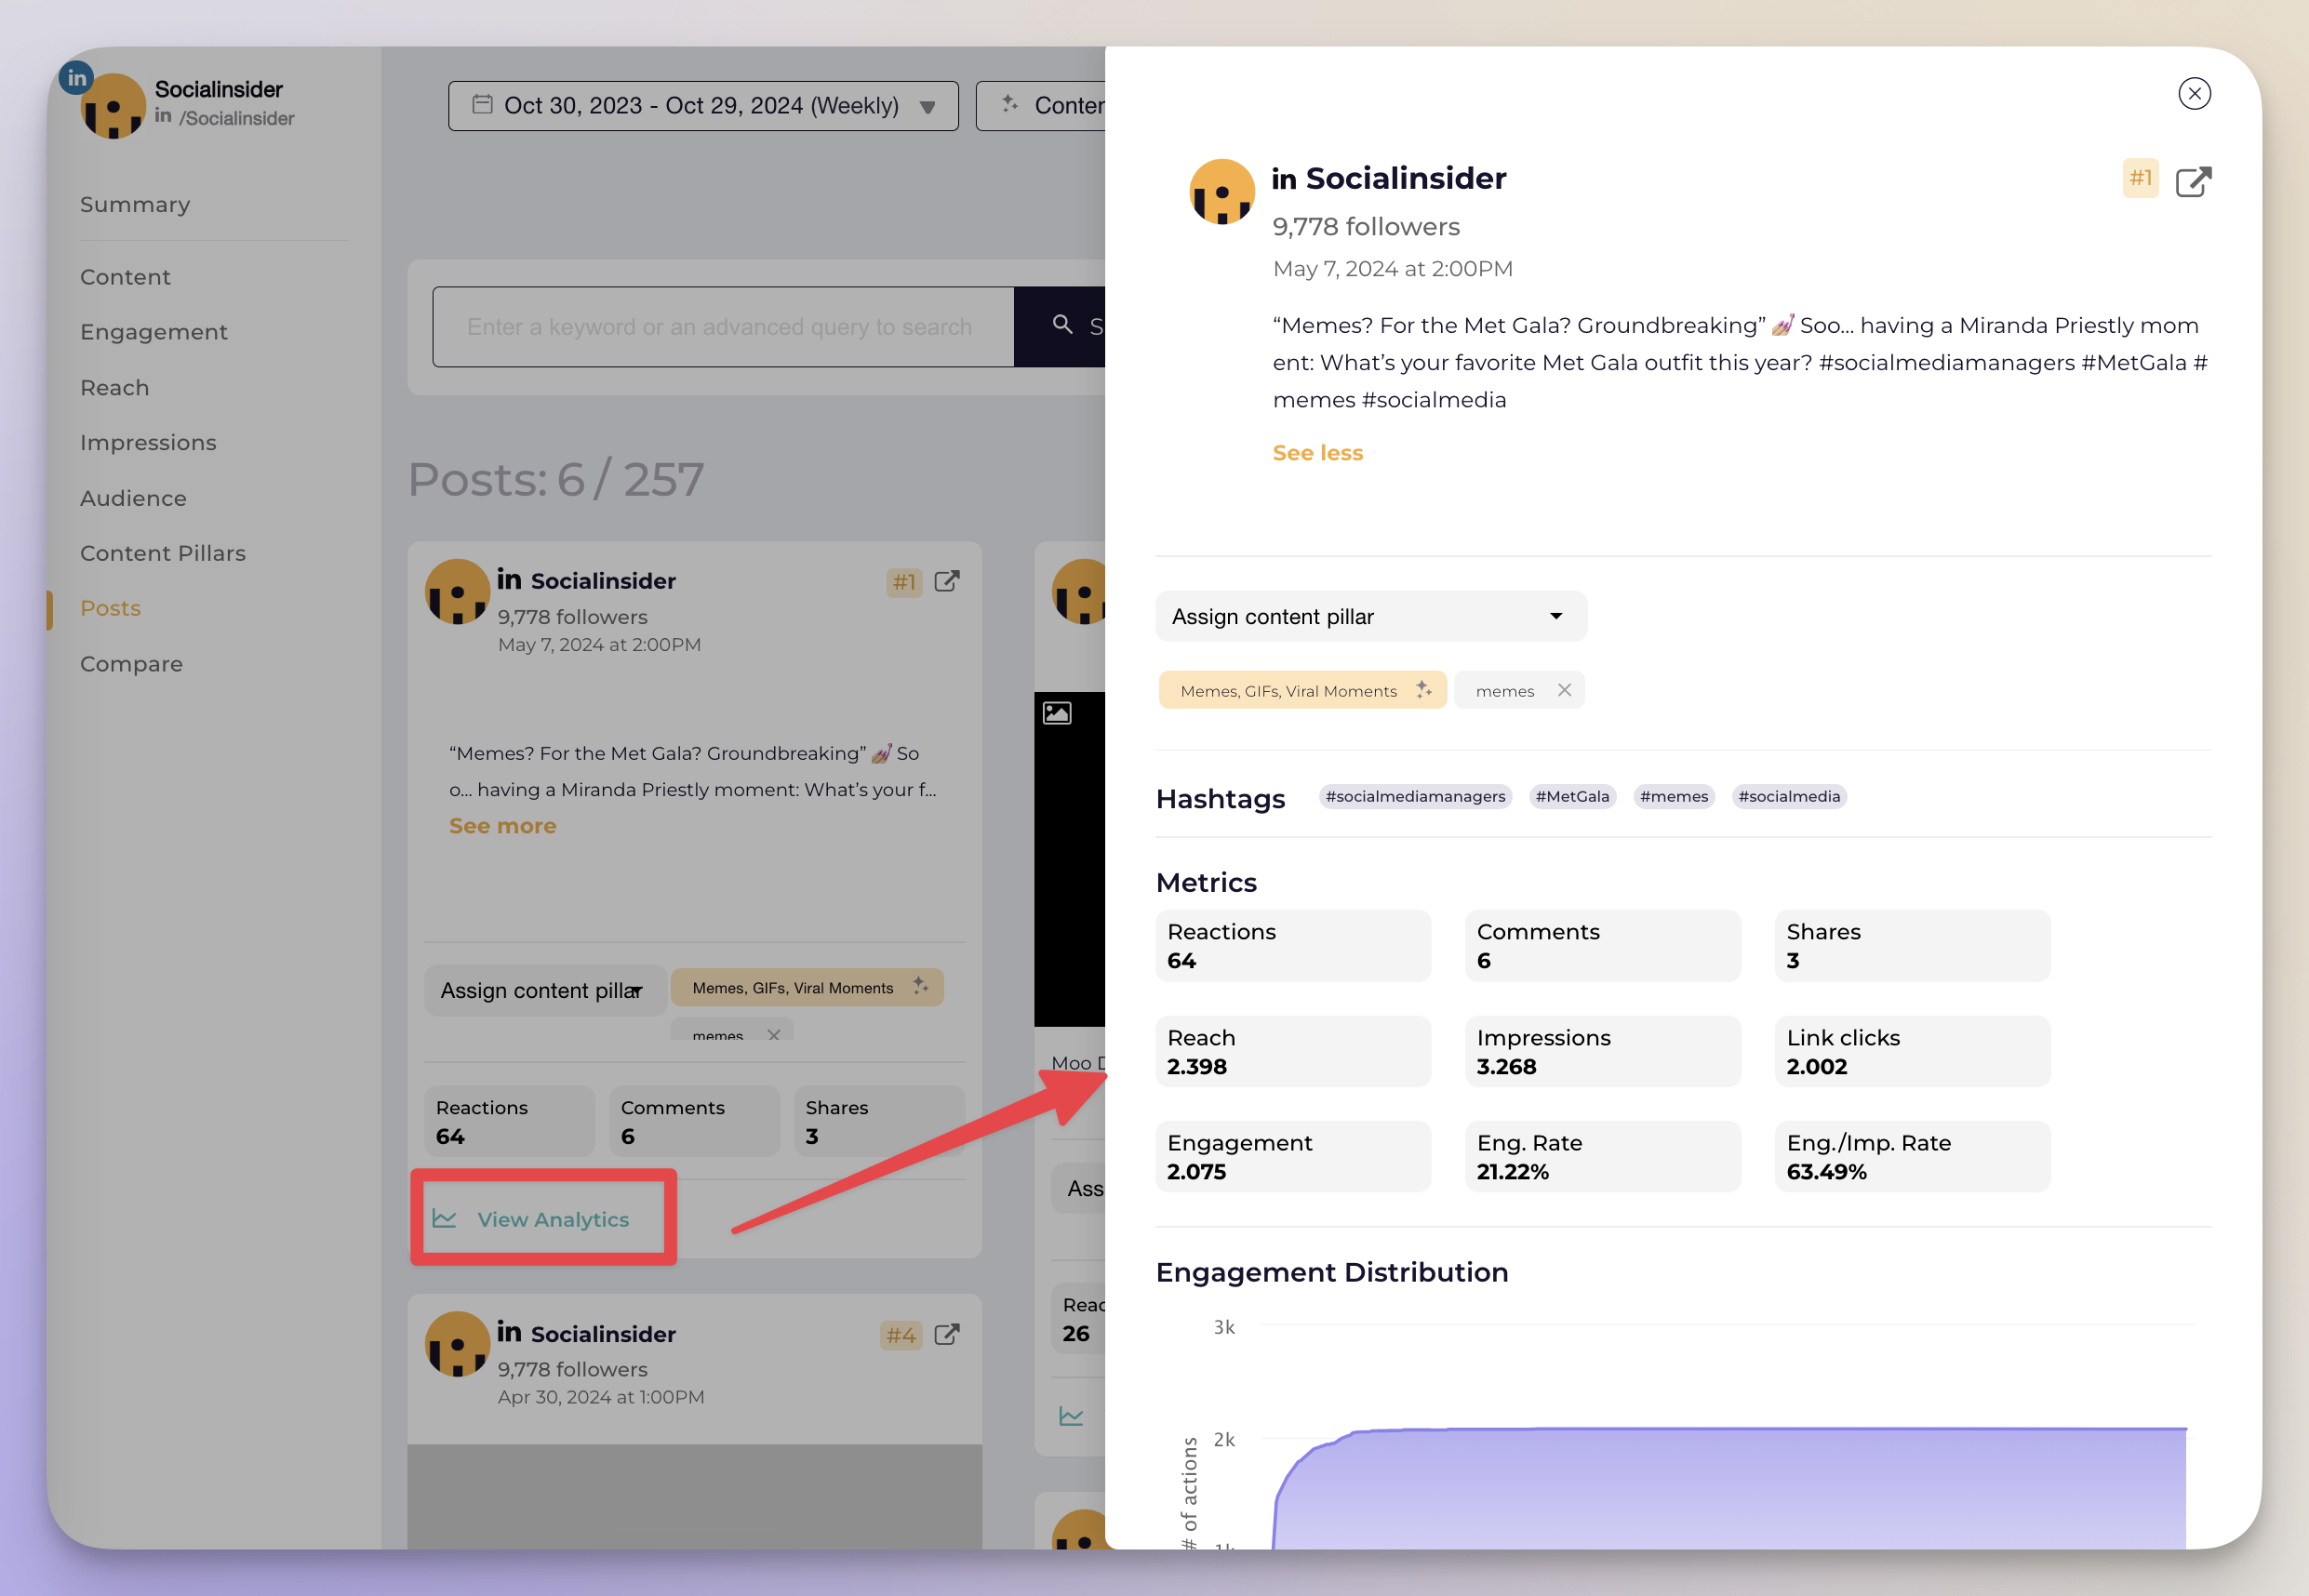Click the #socialmediamanagers hashtag
This screenshot has height=1596, width=2309.
[1414, 796]
